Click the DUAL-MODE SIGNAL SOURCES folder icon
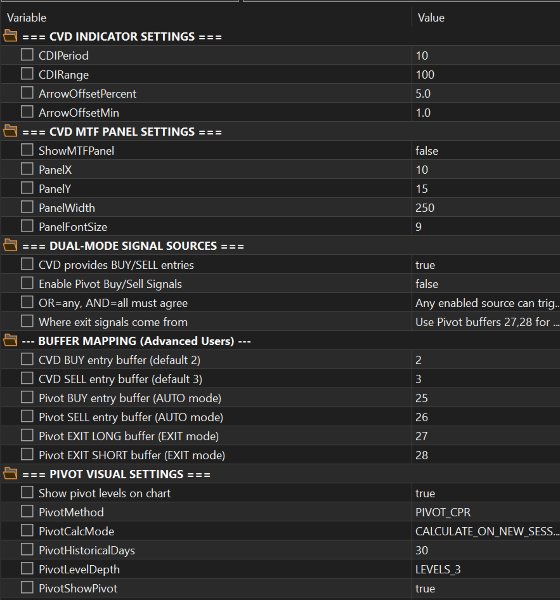Image resolution: width=560 pixels, height=600 pixels. click(10, 245)
